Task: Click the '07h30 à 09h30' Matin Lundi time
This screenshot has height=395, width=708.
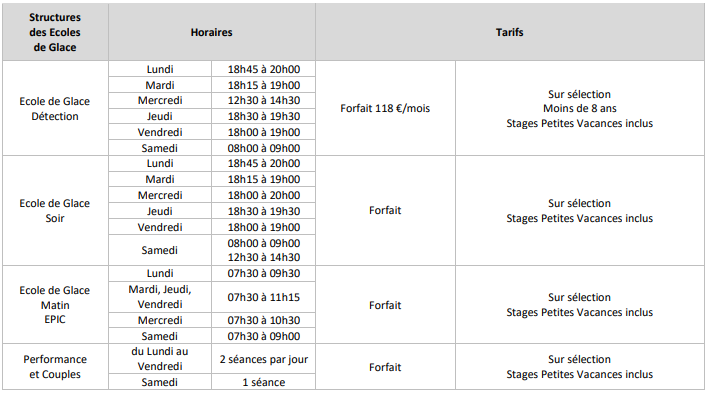Action: (264, 273)
